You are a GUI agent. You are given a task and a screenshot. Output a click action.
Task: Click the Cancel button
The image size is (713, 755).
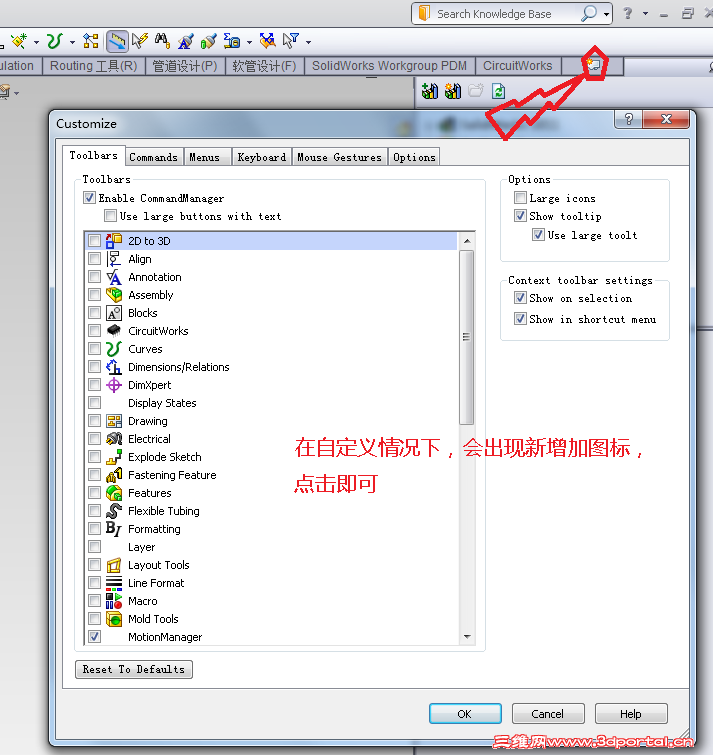tap(548, 714)
